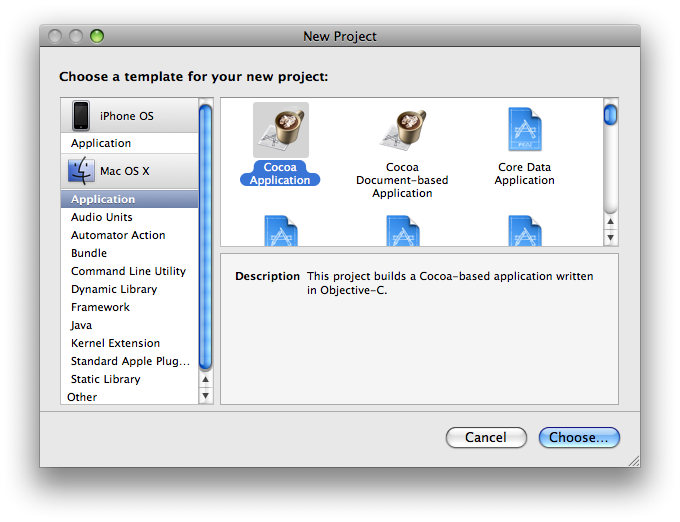680x522 pixels.
Task: Click the 'Description' label
Action: point(267,276)
